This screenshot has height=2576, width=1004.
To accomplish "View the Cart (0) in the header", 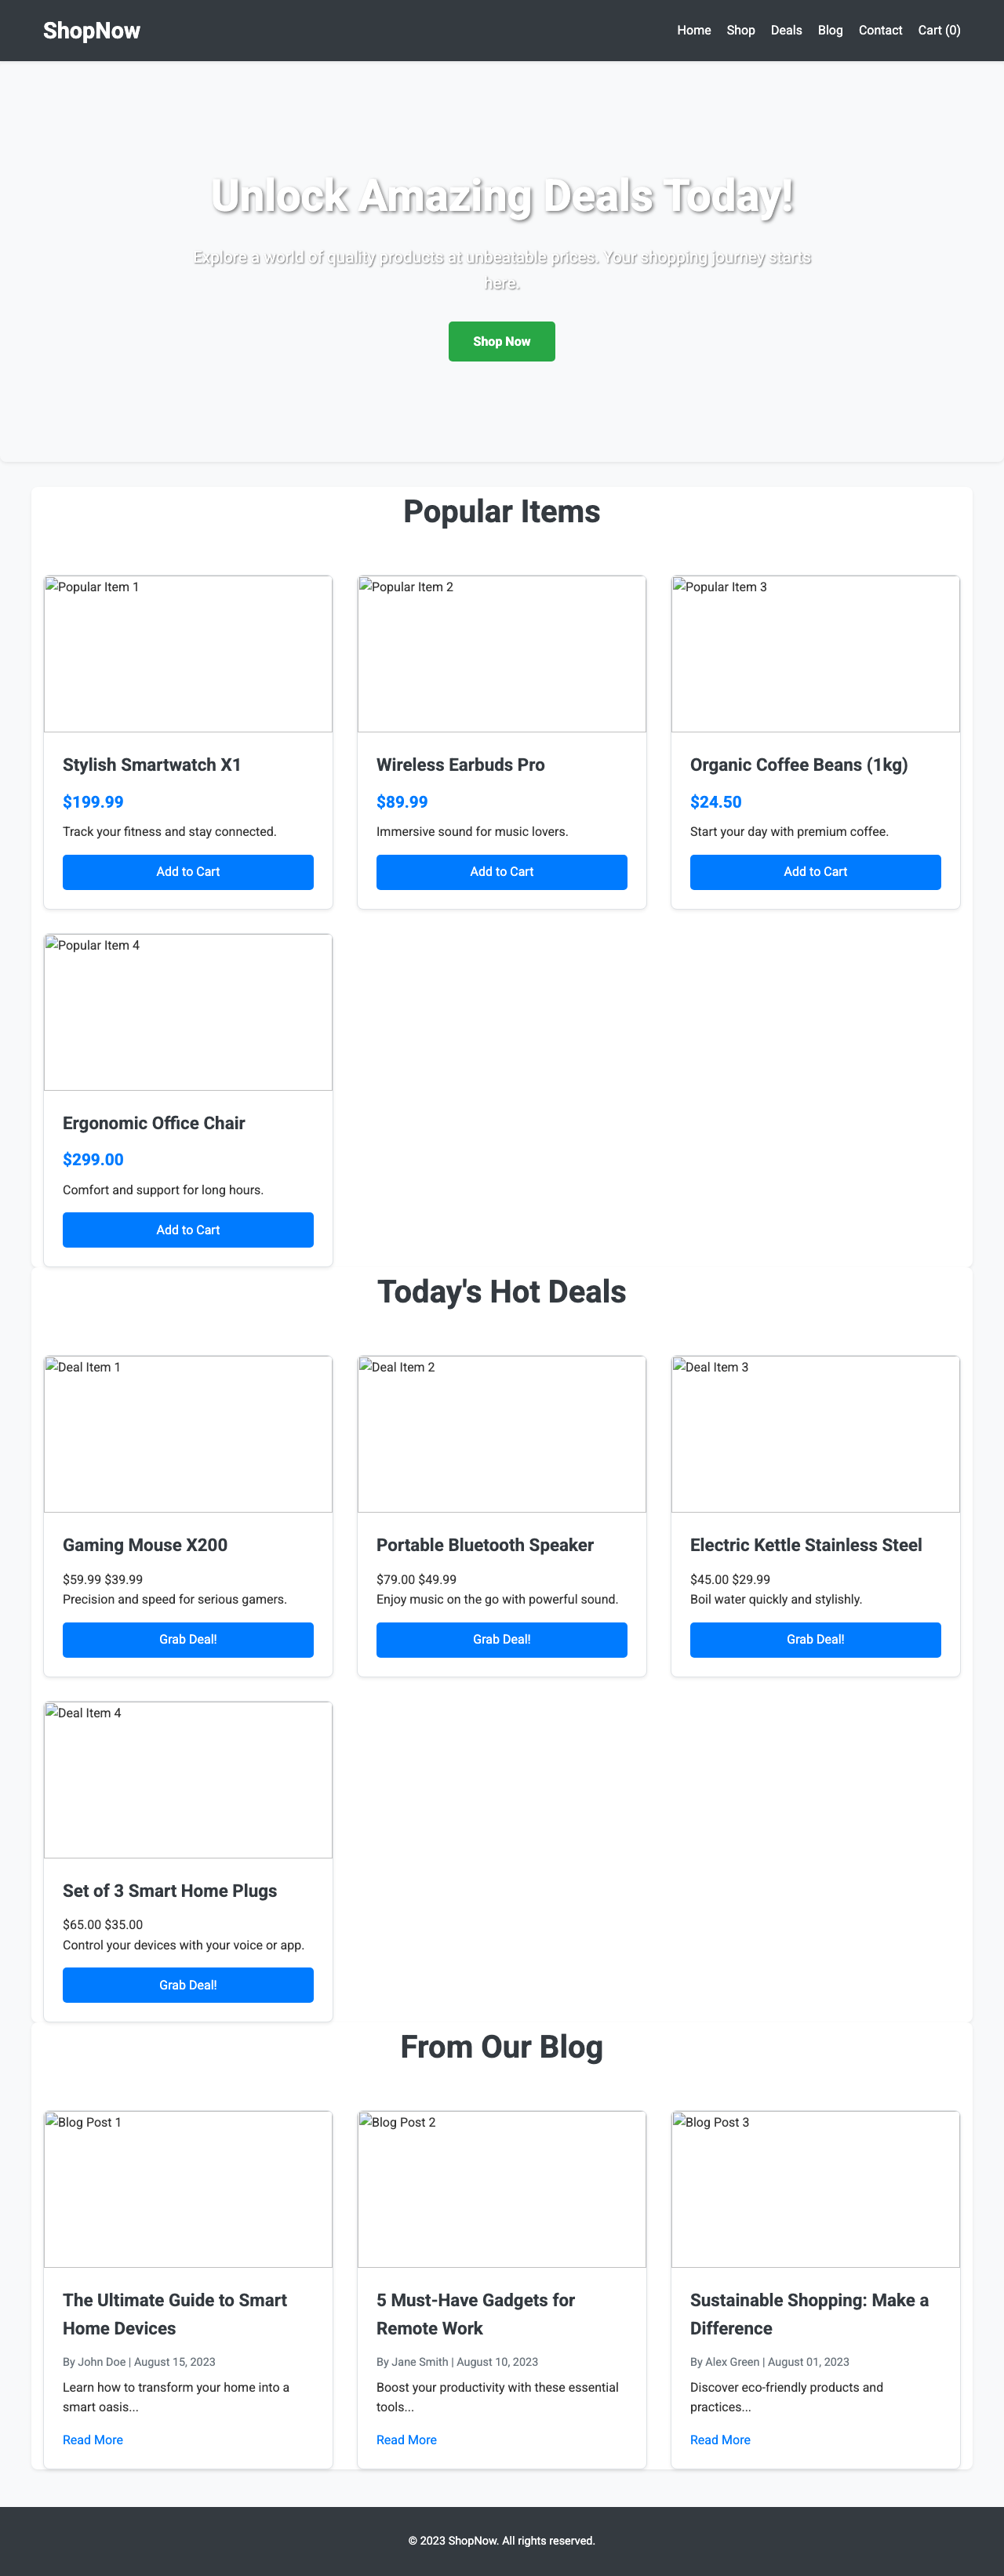I will pos(938,30).
